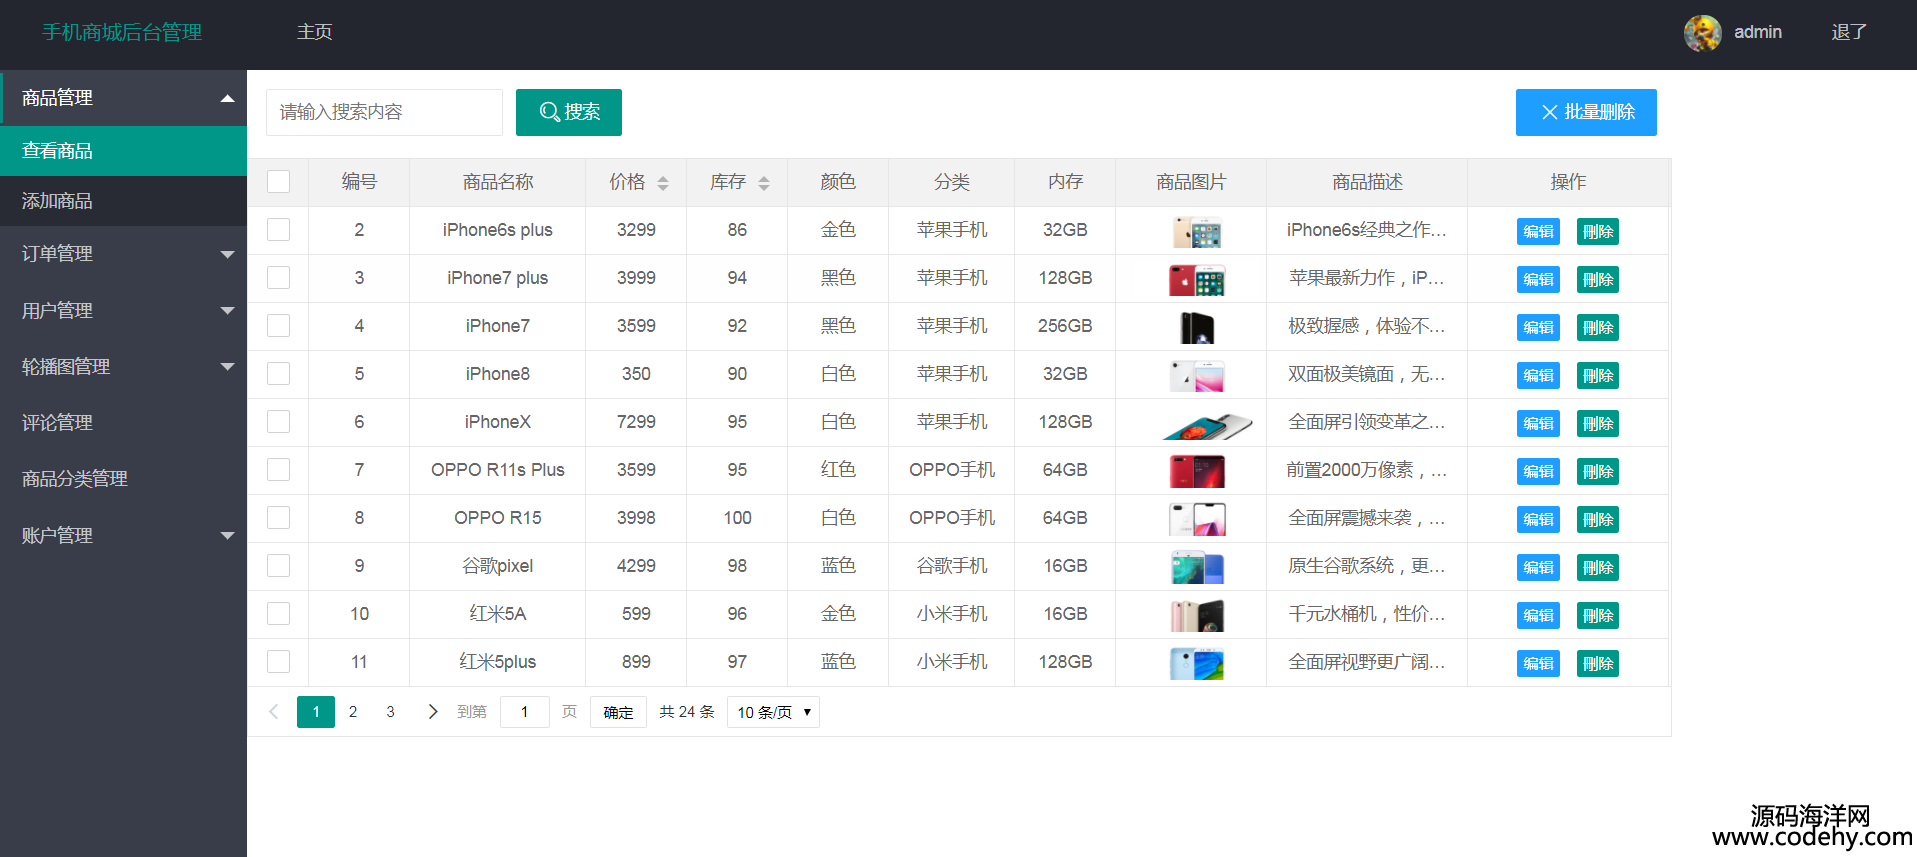Go to page 3
Image resolution: width=1917 pixels, height=857 pixels.
(x=391, y=712)
